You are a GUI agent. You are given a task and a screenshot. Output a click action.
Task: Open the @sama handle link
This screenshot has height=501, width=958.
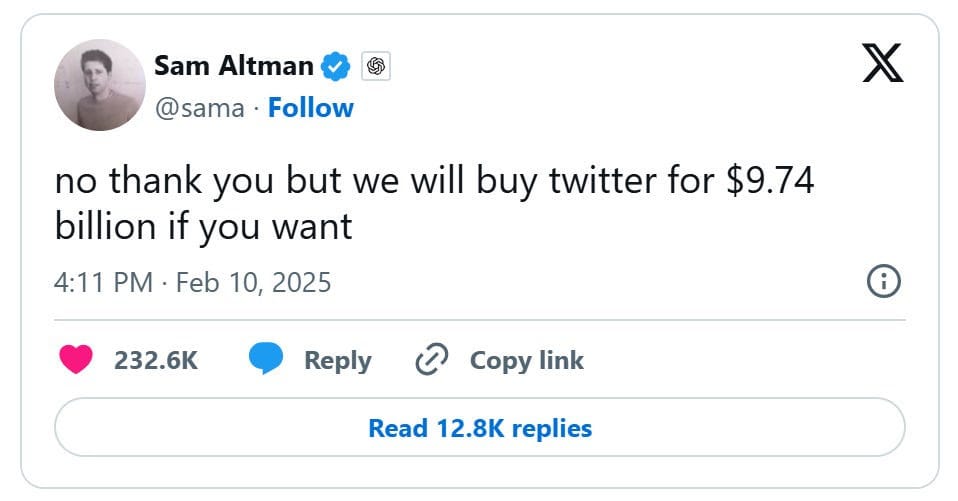point(199,108)
